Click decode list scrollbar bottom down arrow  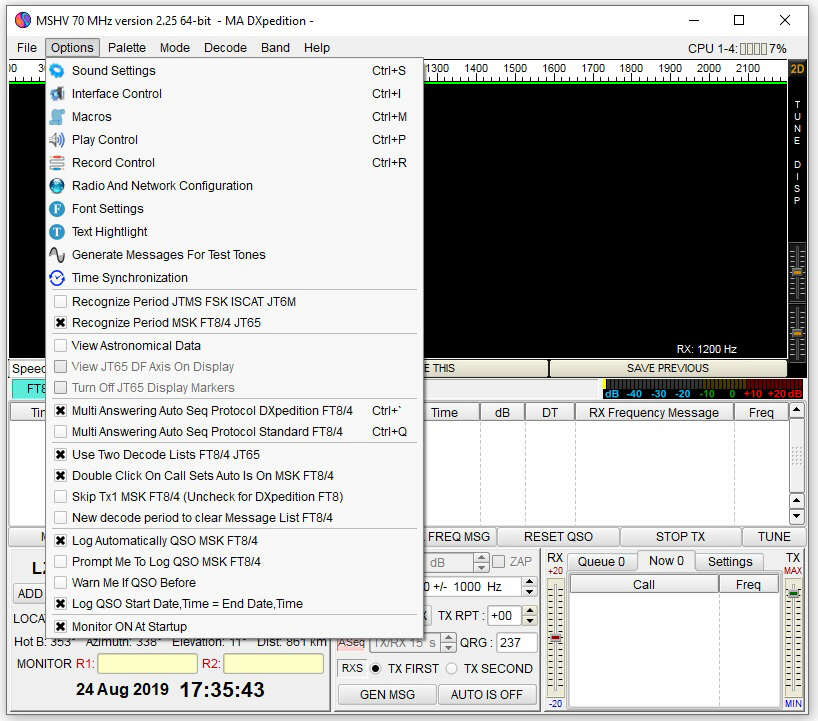[x=797, y=516]
